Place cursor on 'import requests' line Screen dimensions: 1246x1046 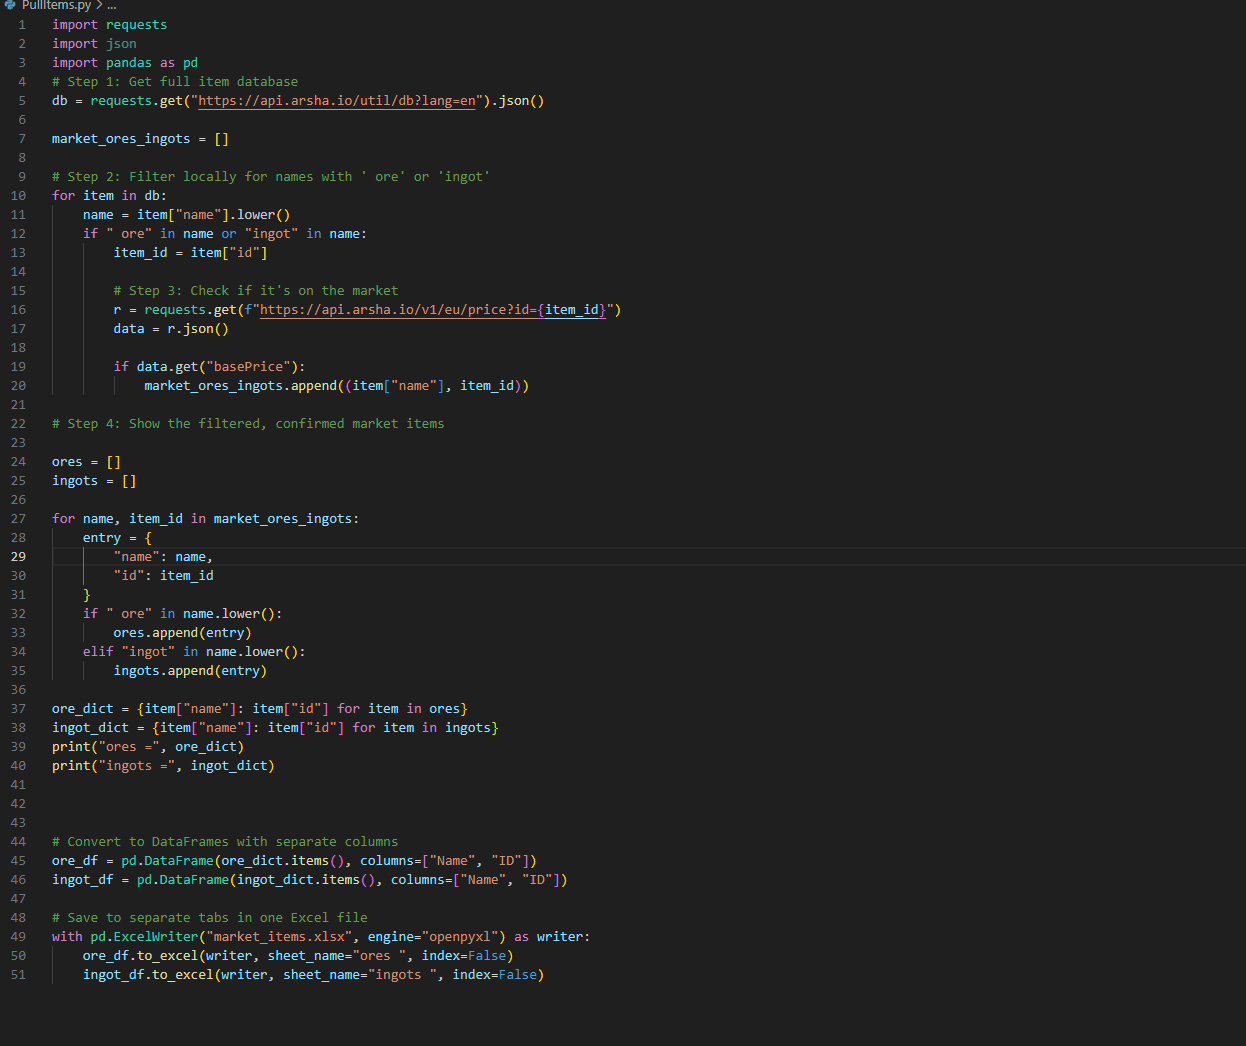pos(110,25)
